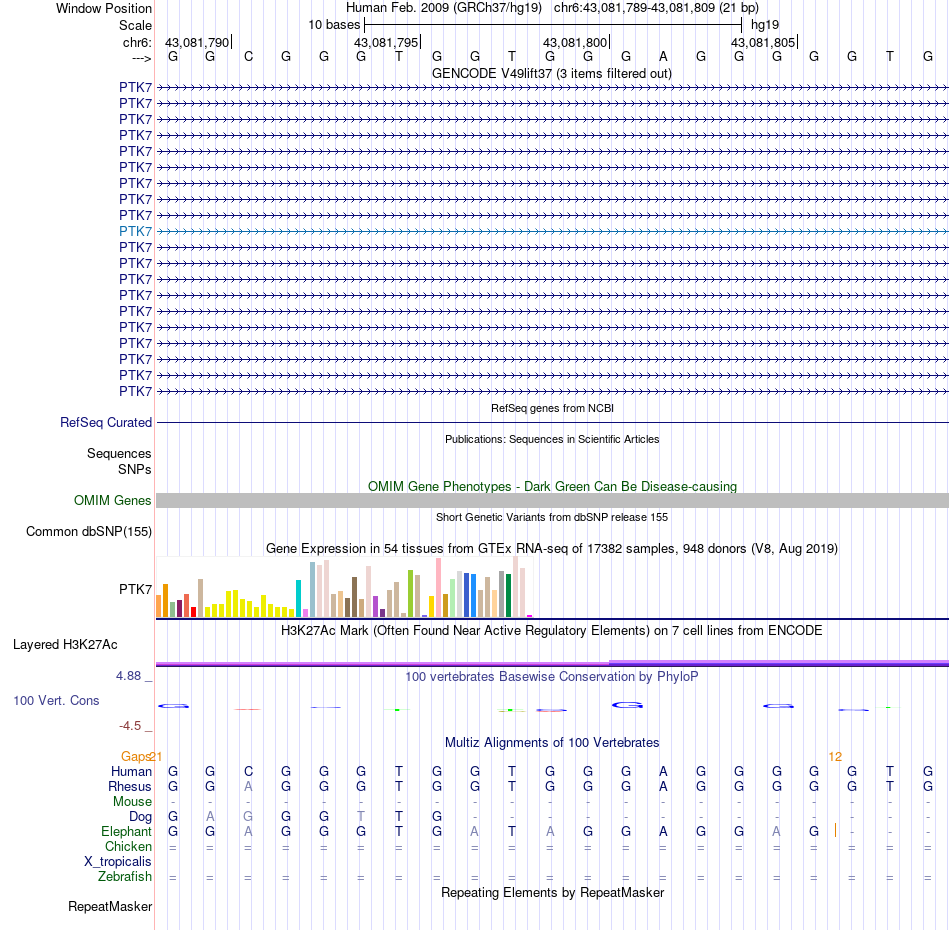
Task: Click the A base in Dog alignment row
Action: click(210, 817)
